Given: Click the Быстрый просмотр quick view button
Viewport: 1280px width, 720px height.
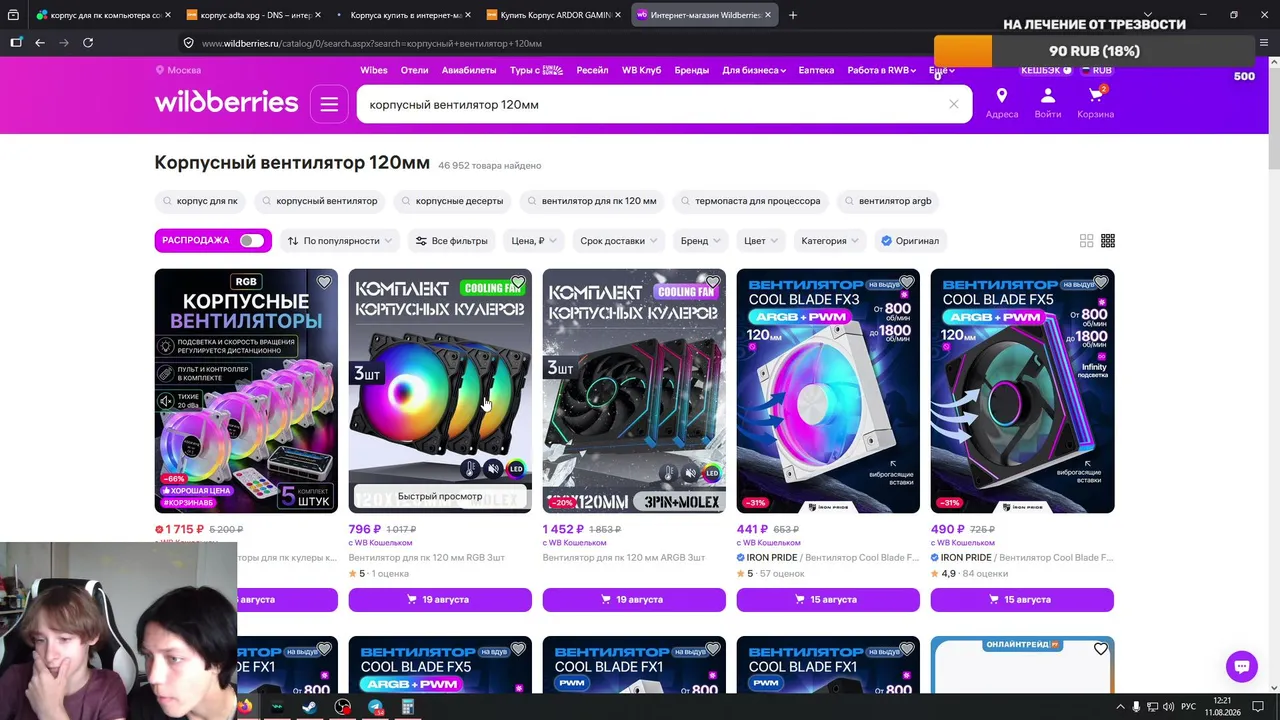Looking at the screenshot, I should [440, 496].
